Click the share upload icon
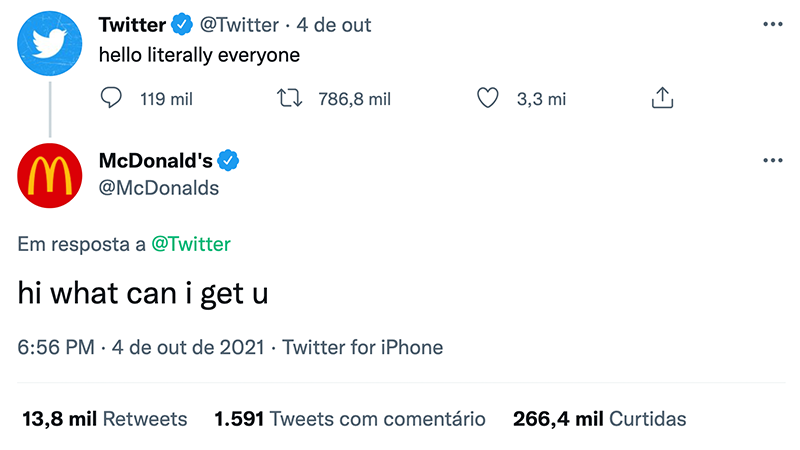 [662, 98]
